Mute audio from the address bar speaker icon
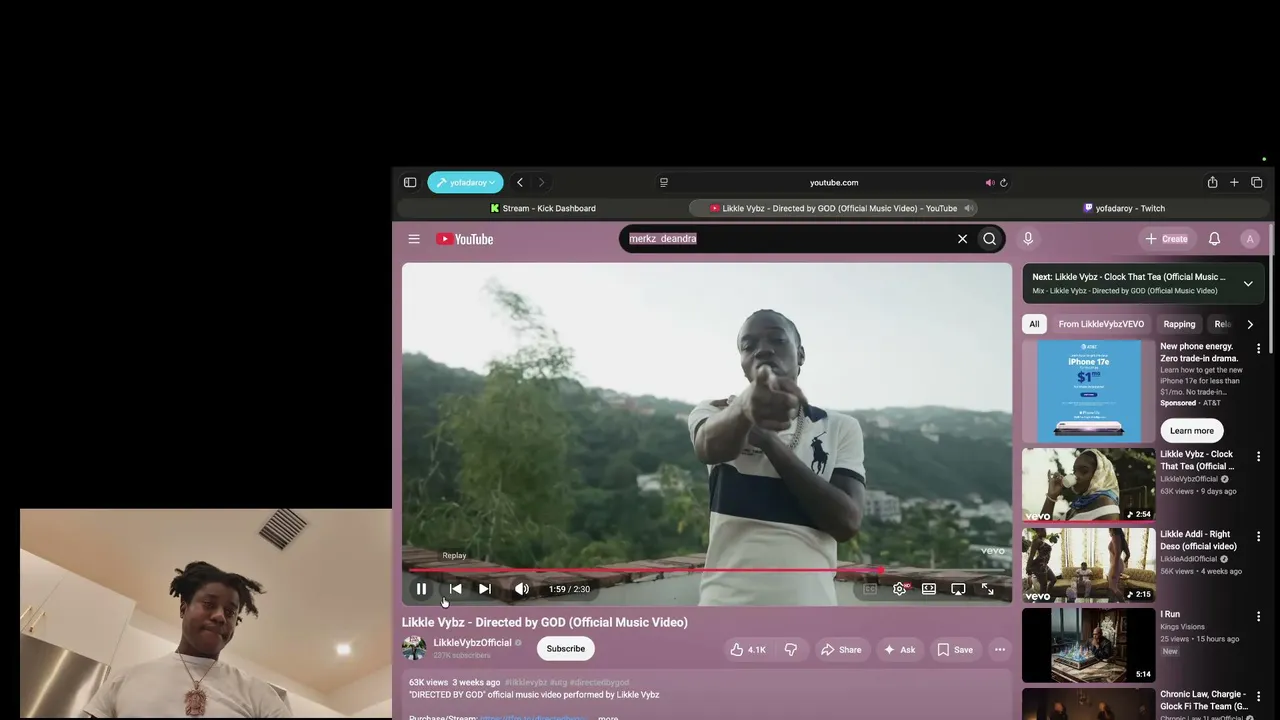The width and height of the screenshot is (1280, 720). [x=989, y=182]
